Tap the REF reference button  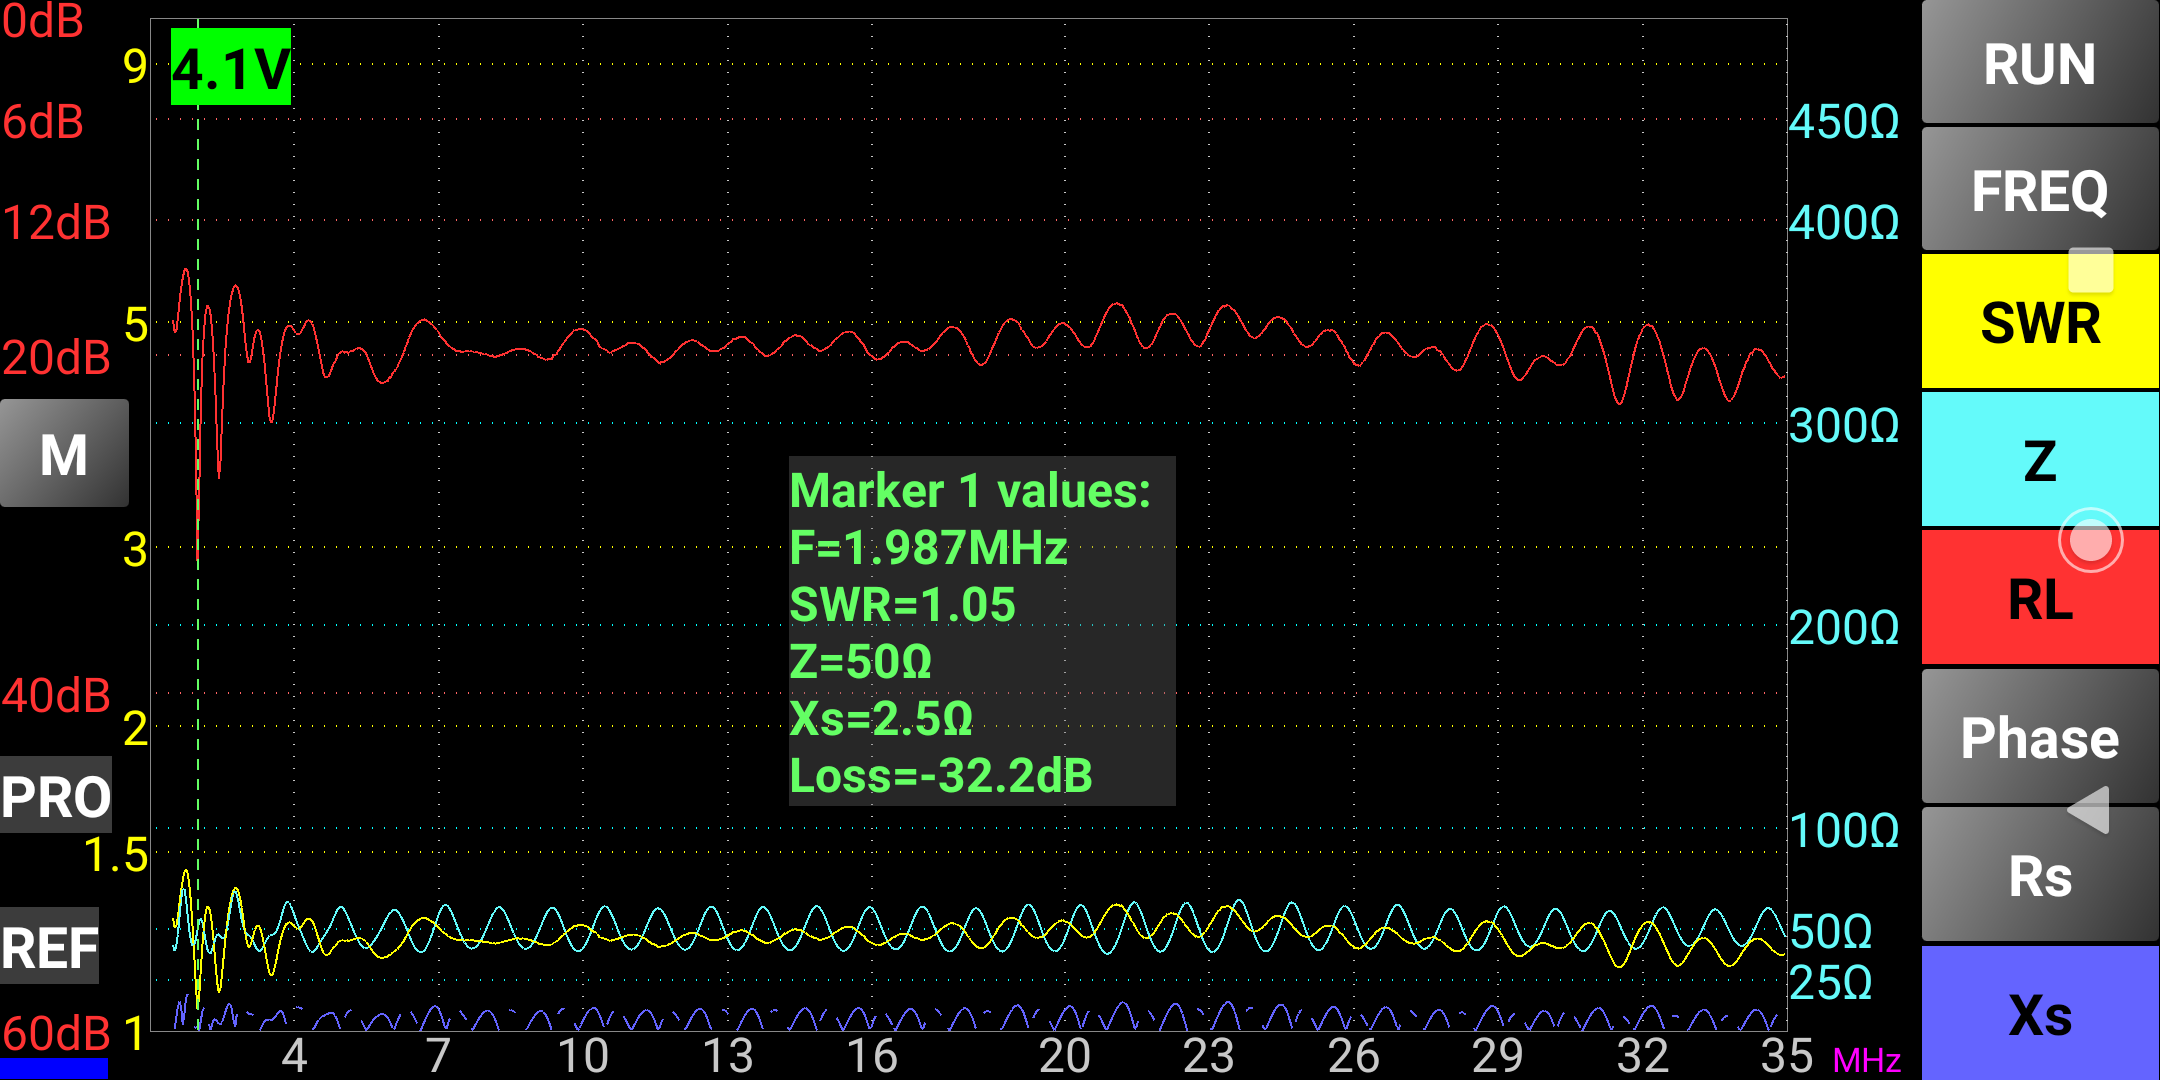(x=50, y=947)
